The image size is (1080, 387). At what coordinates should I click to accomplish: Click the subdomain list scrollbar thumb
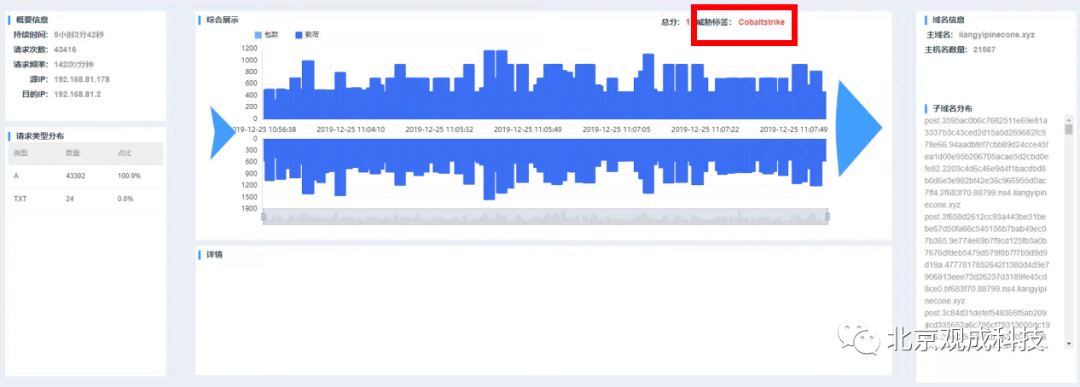tap(1068, 129)
